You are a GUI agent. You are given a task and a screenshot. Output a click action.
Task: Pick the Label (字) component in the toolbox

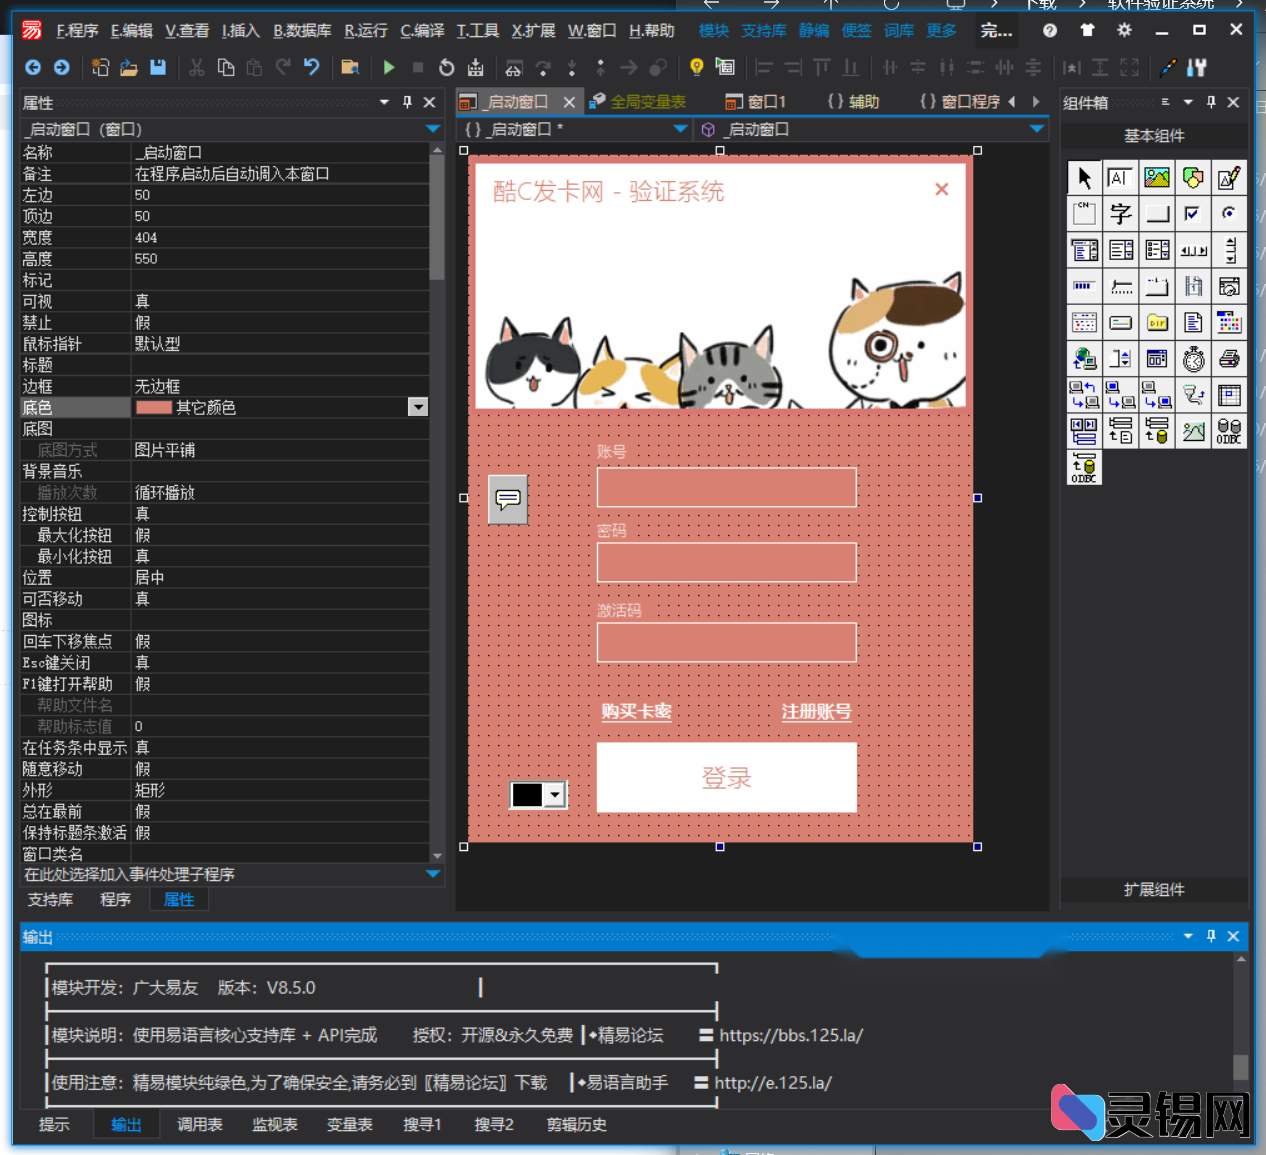tap(1121, 214)
